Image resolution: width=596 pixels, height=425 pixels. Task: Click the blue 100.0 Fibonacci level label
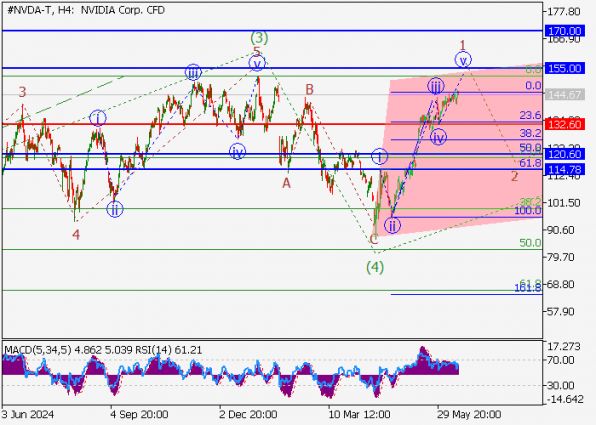(x=528, y=211)
